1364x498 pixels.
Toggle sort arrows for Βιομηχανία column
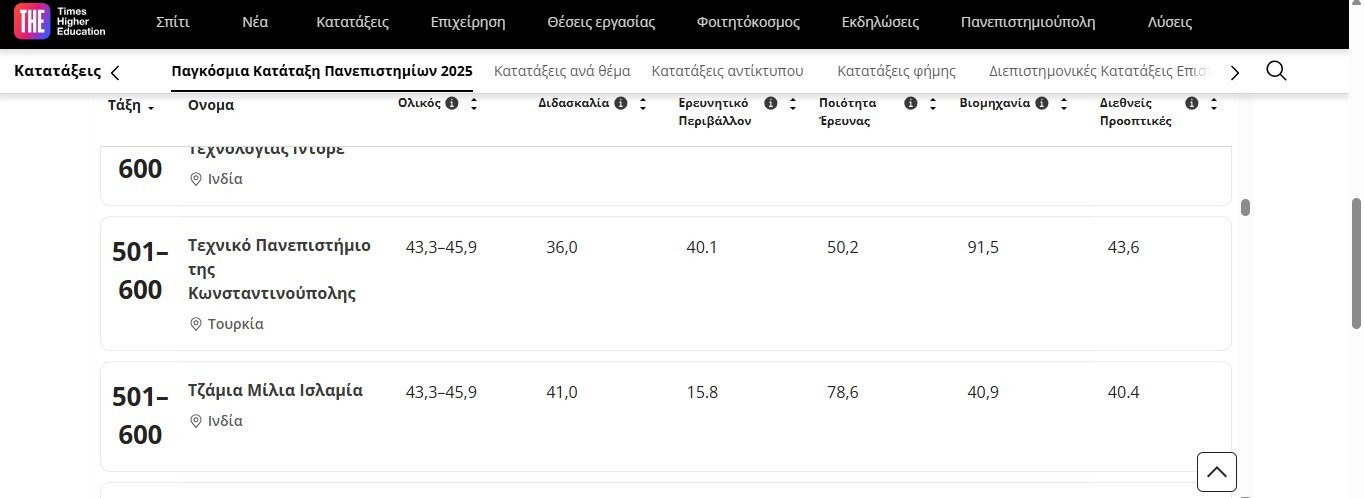coord(1064,103)
